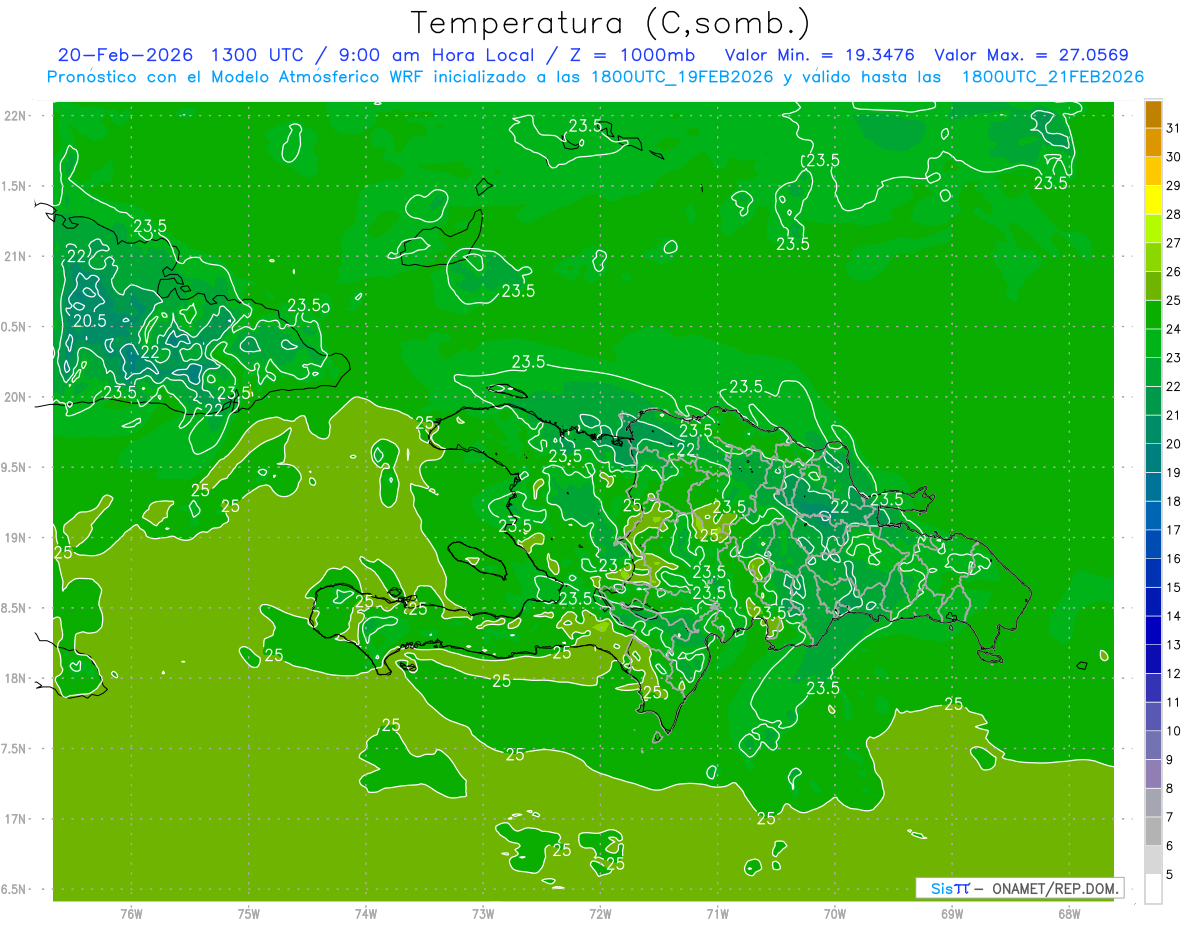Click the 19N latitude axis label
Image resolution: width=1200 pixels, height=927 pixels.
click(17, 537)
